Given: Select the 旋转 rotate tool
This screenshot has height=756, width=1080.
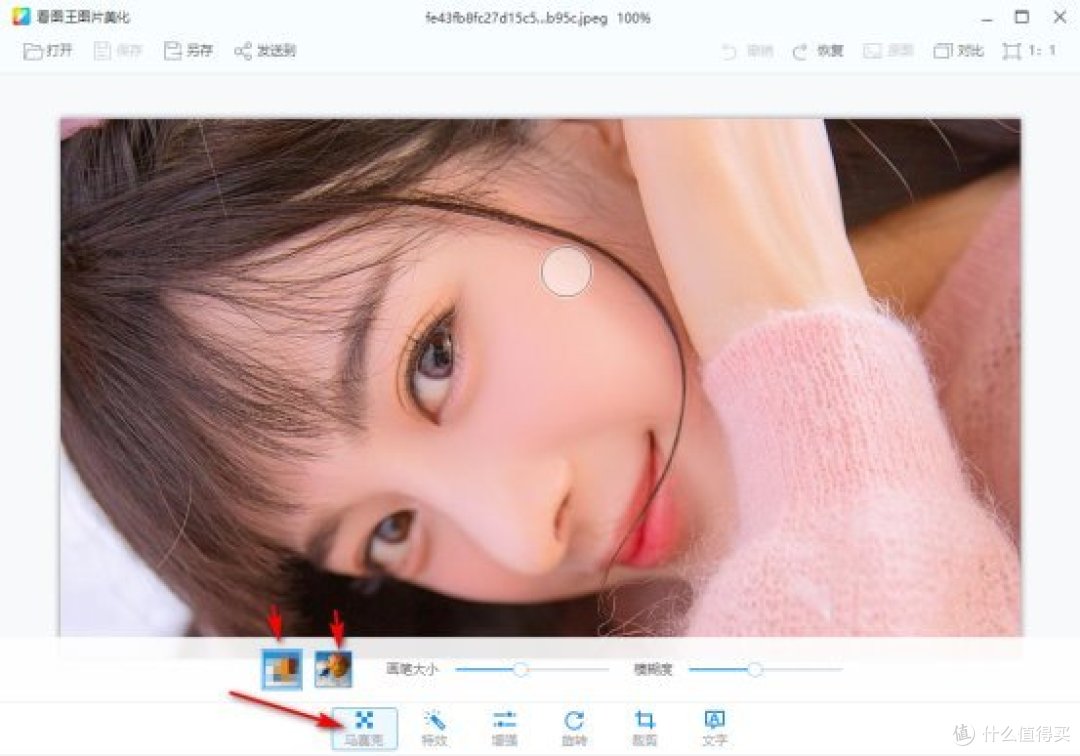Looking at the screenshot, I should pyautogui.click(x=574, y=728).
